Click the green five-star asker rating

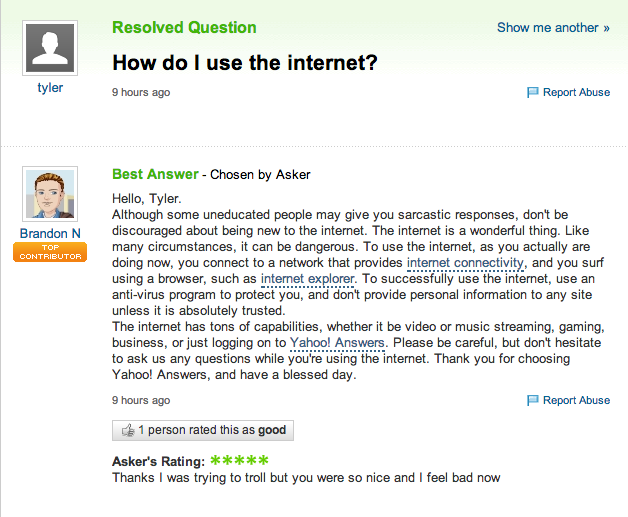point(239,461)
